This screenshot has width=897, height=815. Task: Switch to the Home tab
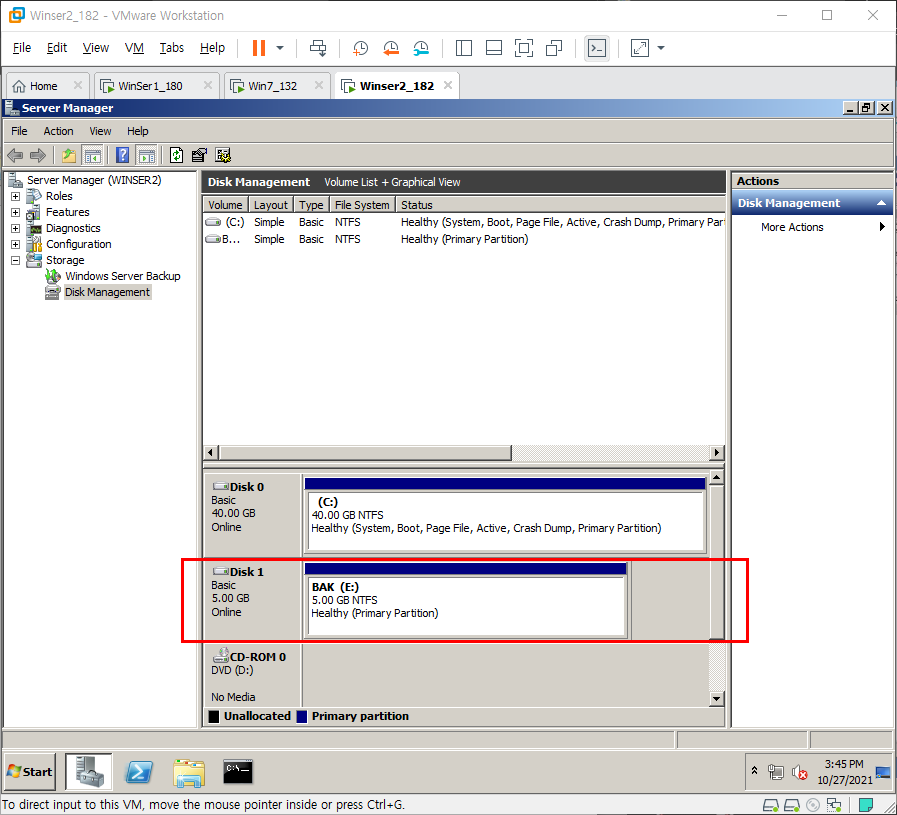pyautogui.click(x=43, y=86)
